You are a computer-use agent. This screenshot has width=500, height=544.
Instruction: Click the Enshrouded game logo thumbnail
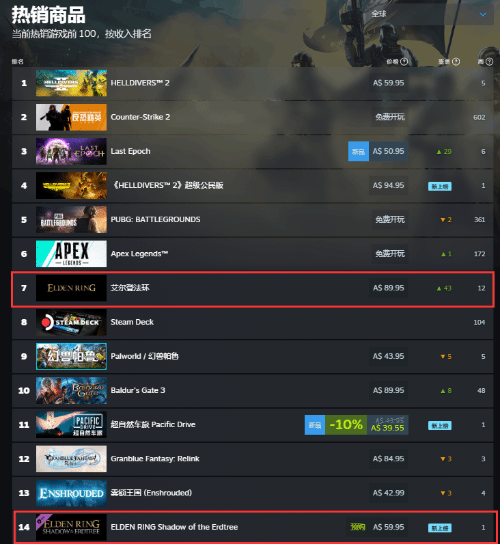point(71,493)
